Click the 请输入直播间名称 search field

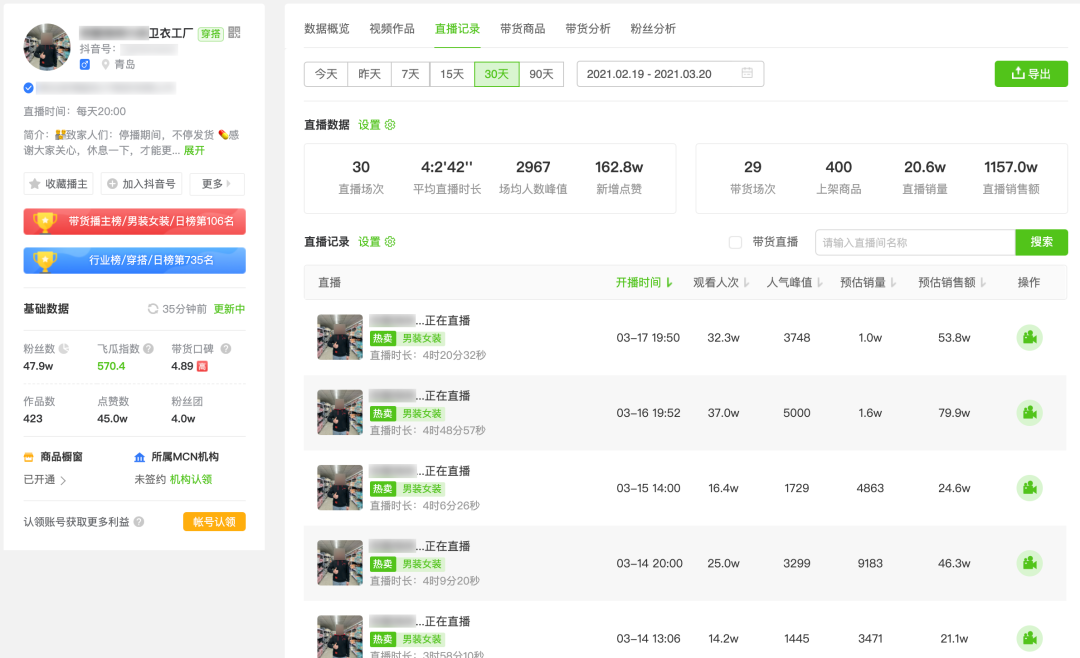pos(915,242)
